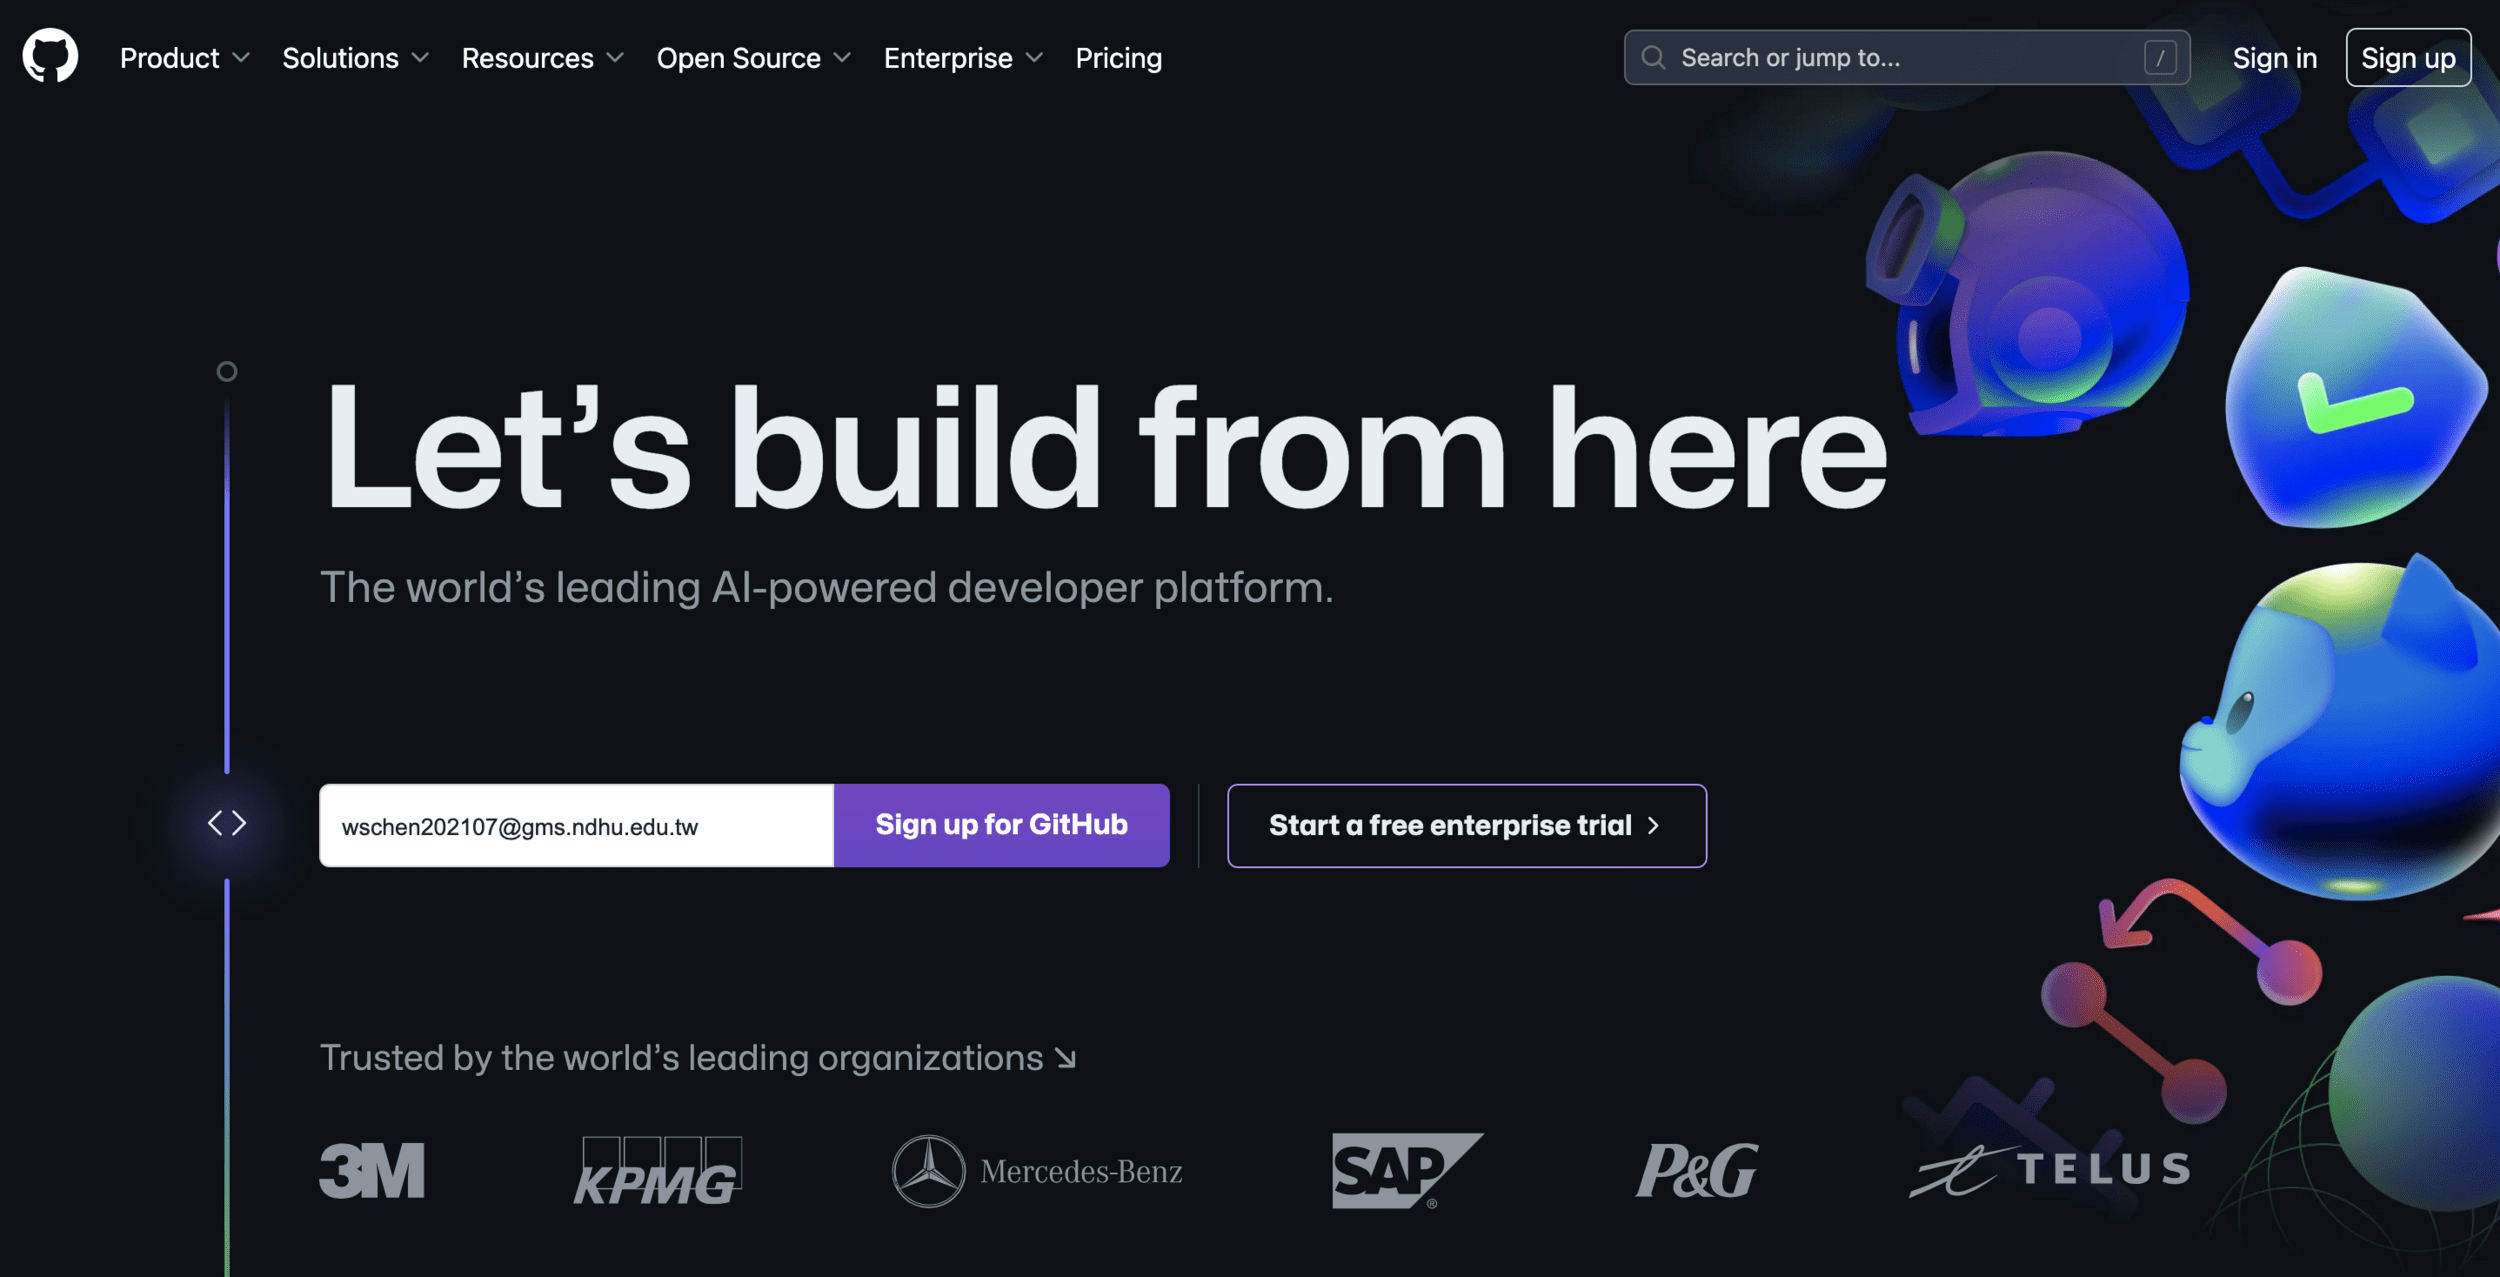
Task: Click the Mercedes-Benz logo
Action: (1037, 1171)
